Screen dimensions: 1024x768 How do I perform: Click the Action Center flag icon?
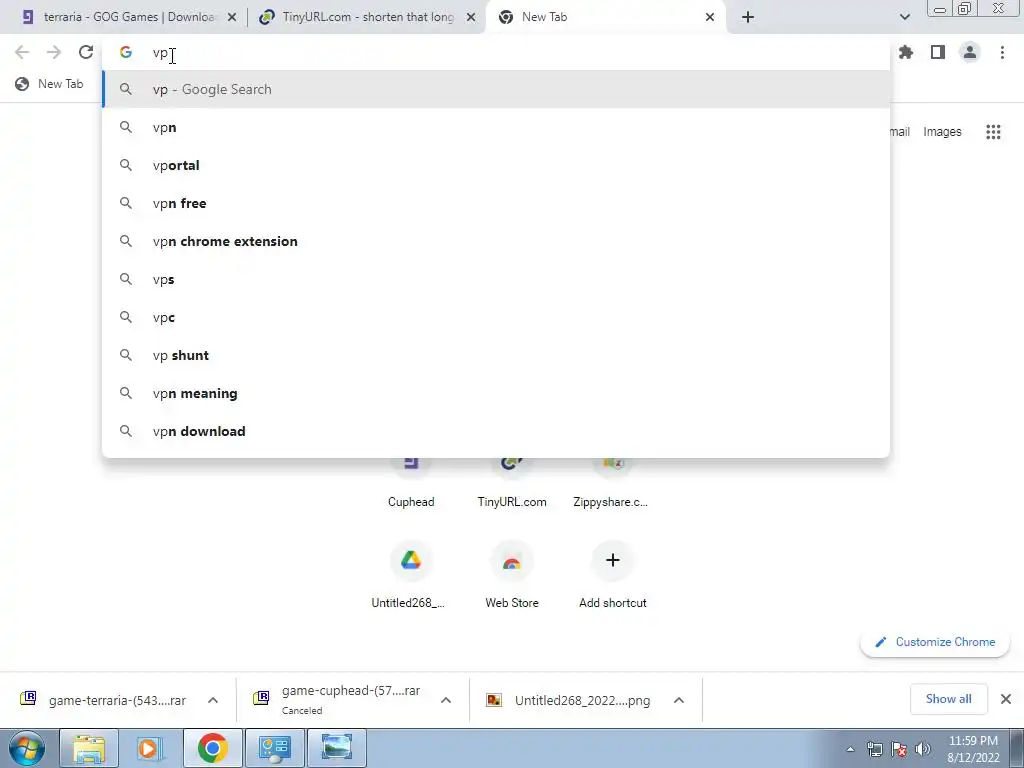click(x=899, y=749)
